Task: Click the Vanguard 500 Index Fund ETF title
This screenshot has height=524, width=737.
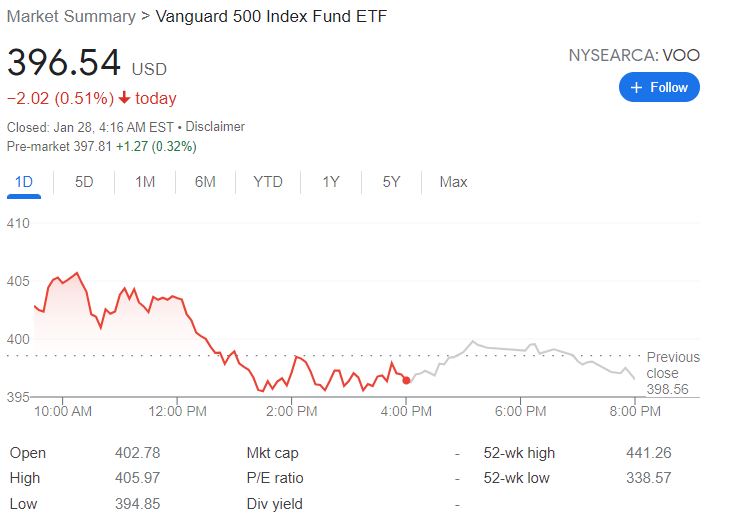Action: point(271,16)
